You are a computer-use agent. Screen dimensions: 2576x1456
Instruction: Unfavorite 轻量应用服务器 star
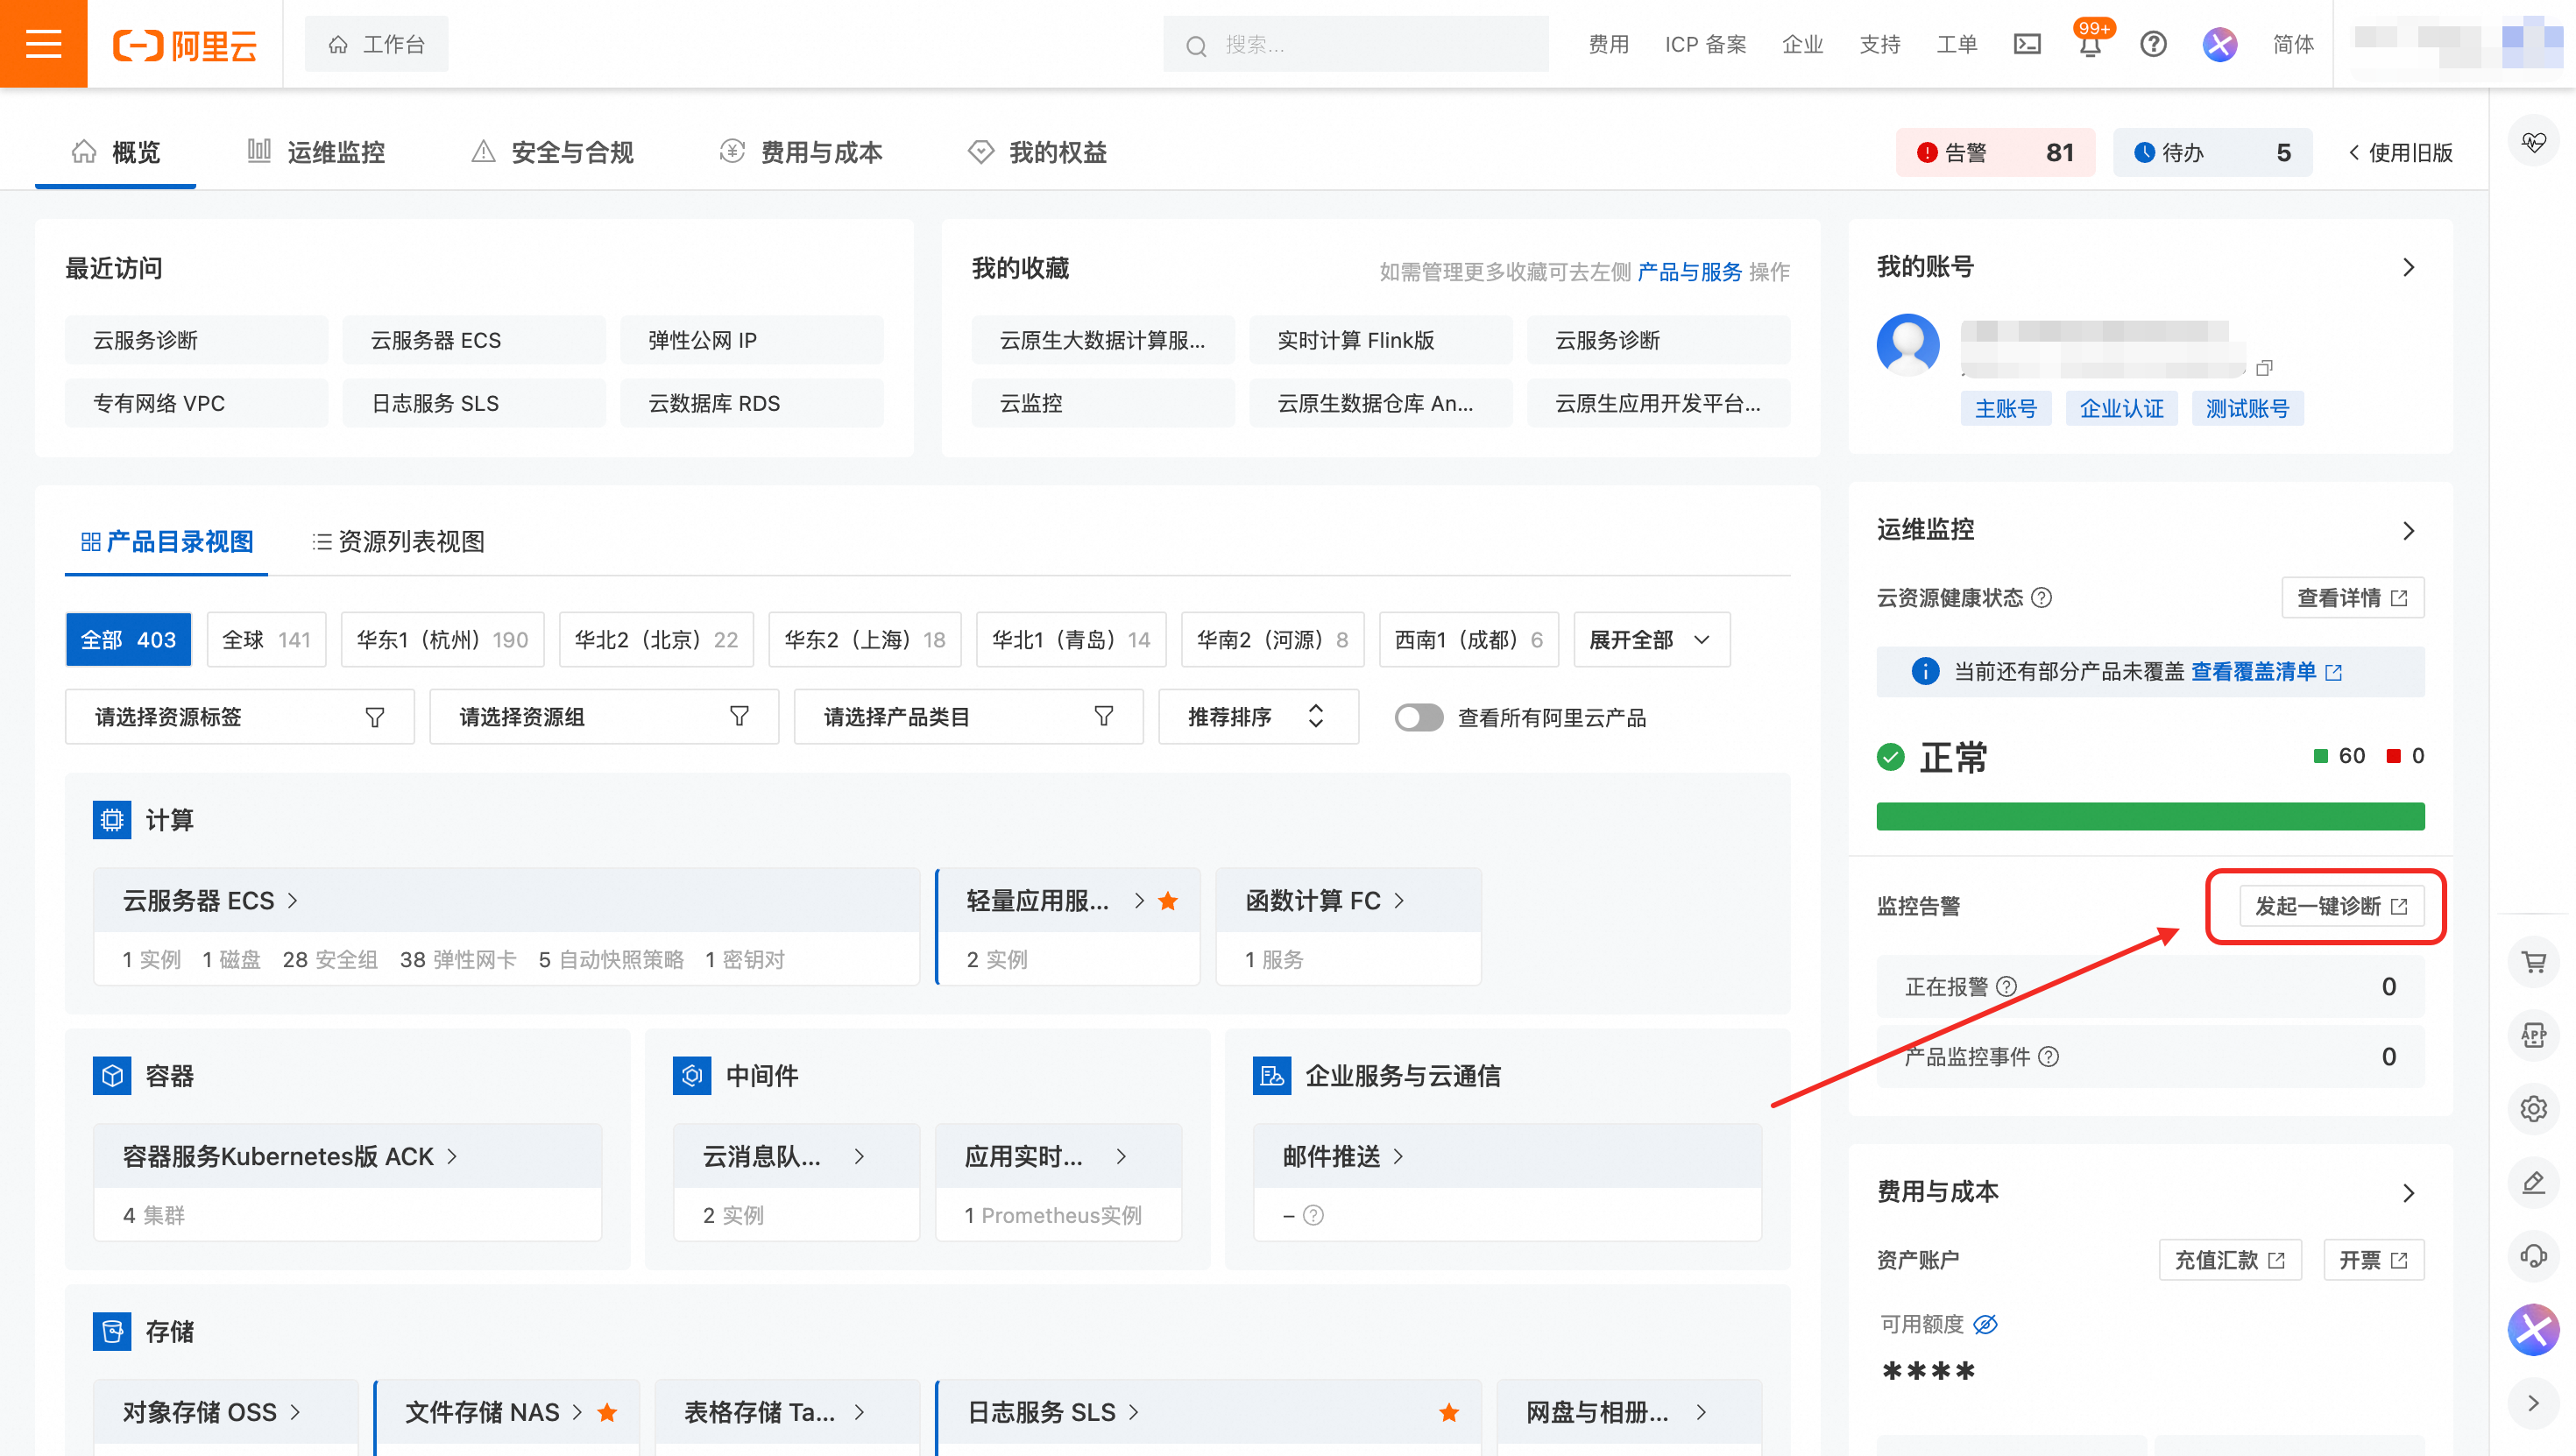[x=1167, y=901]
